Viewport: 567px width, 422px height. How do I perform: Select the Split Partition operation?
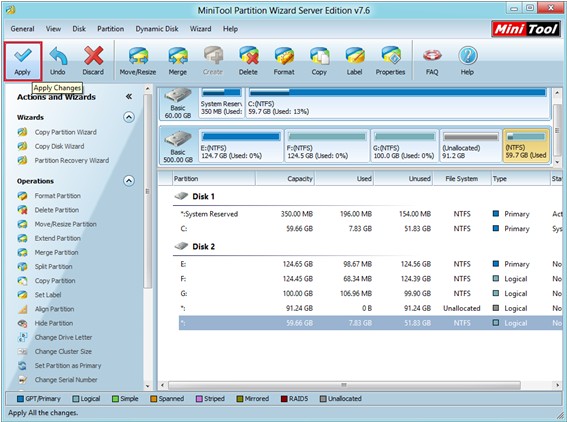pyautogui.click(x=54, y=266)
